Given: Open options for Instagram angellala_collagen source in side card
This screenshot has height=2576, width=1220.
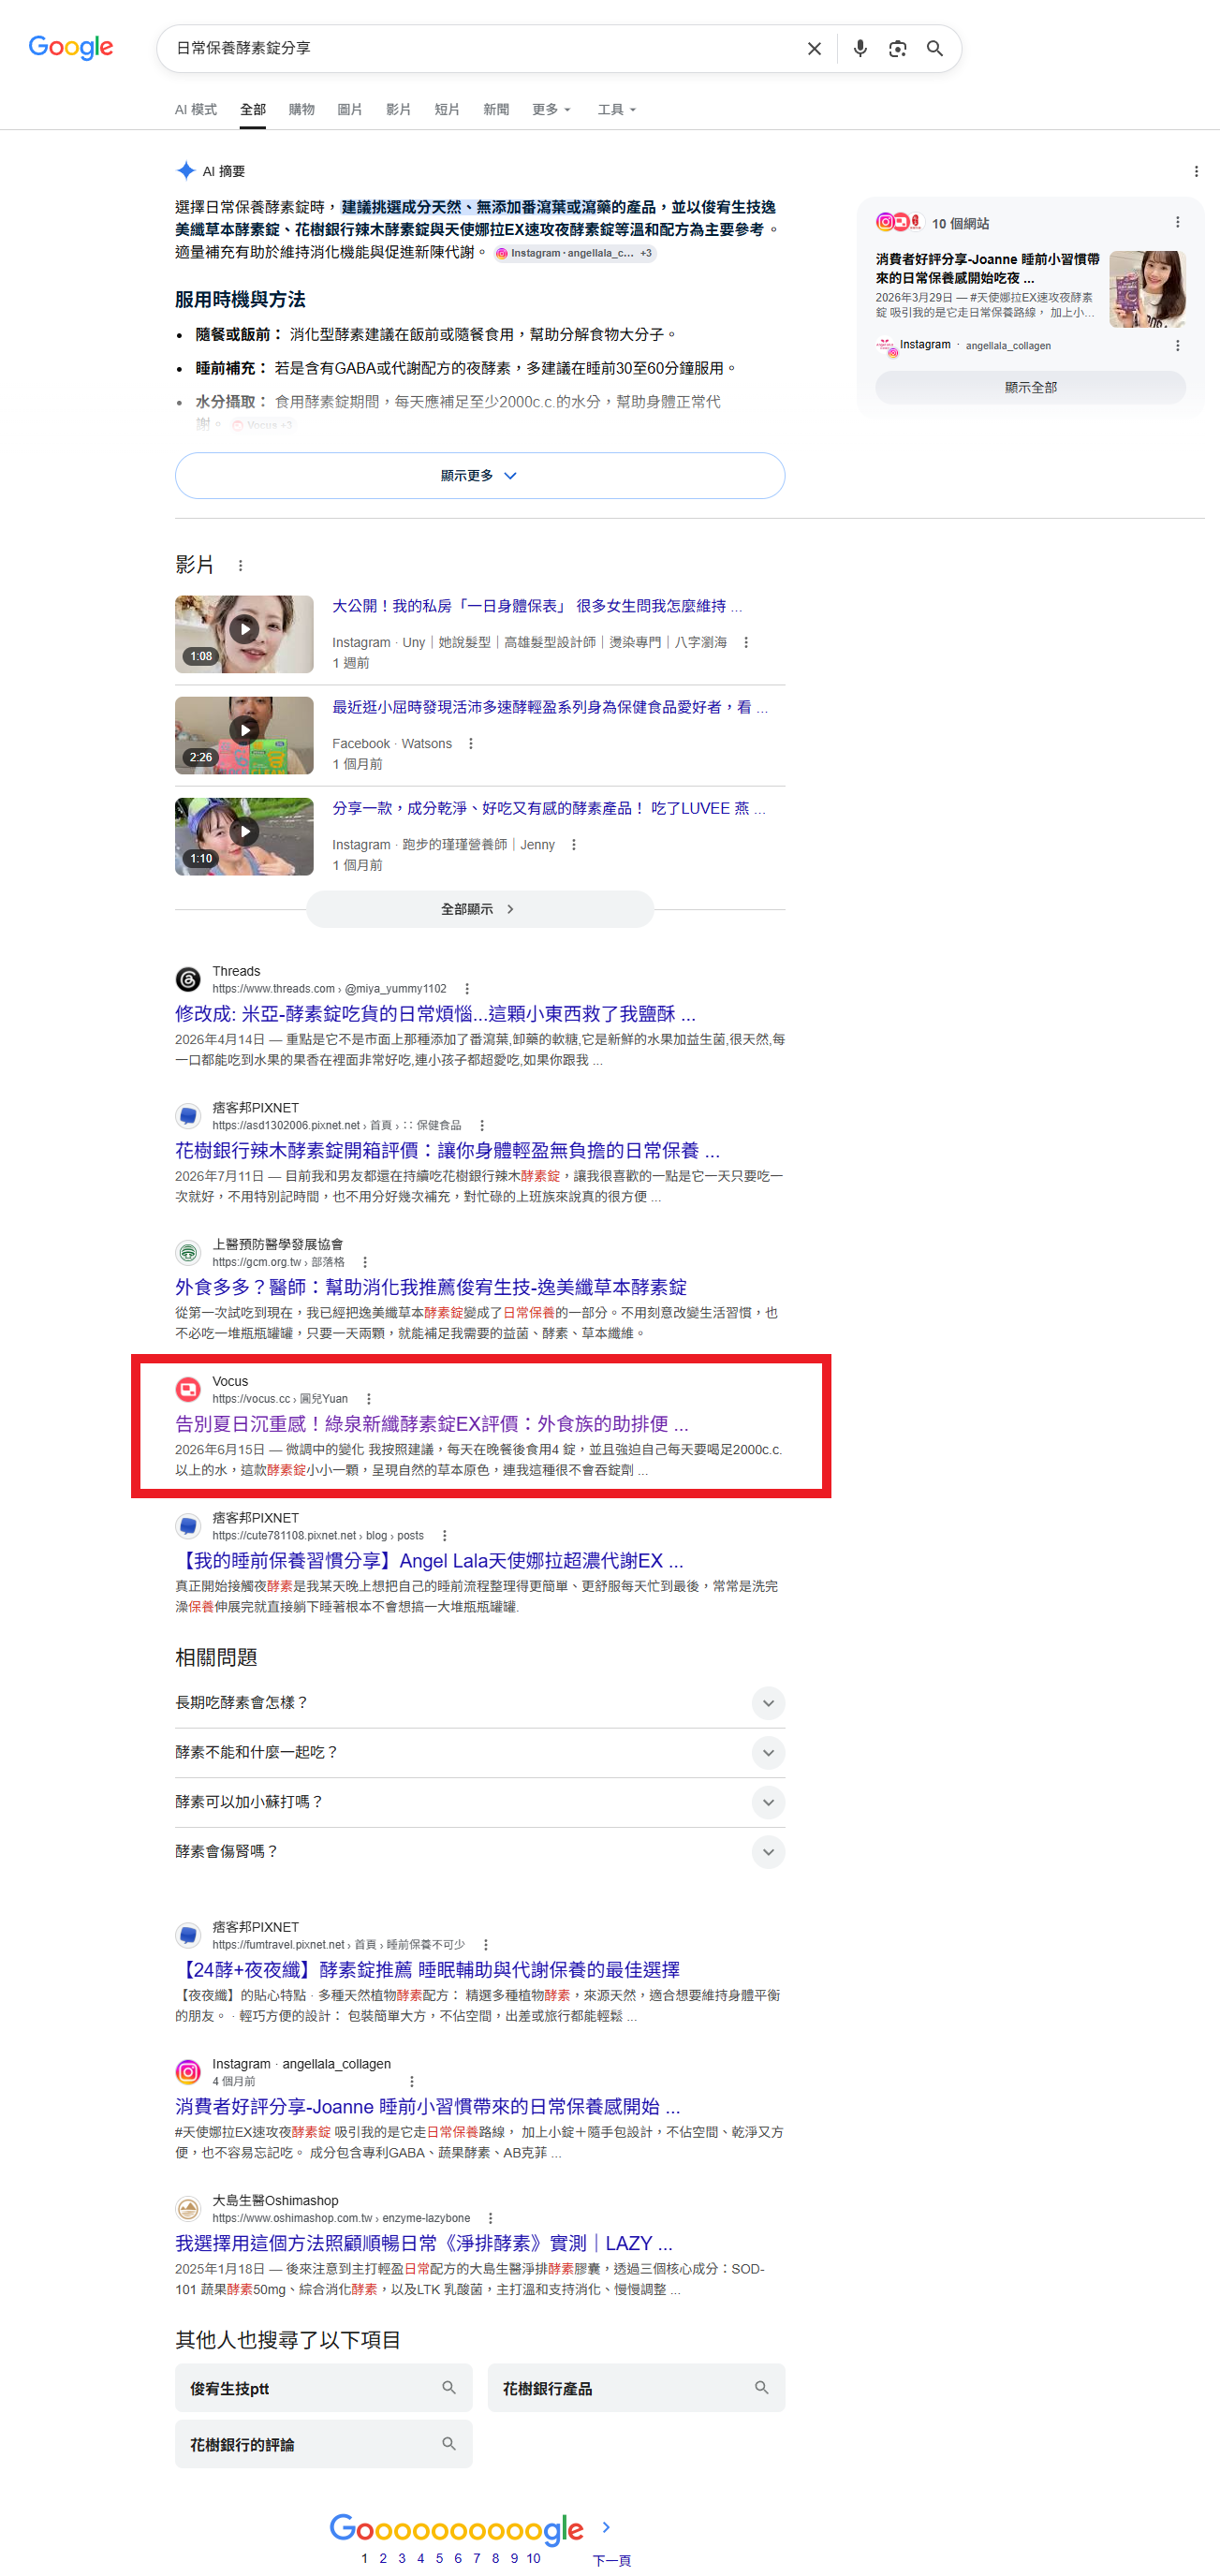Looking at the screenshot, I should click(x=1177, y=346).
